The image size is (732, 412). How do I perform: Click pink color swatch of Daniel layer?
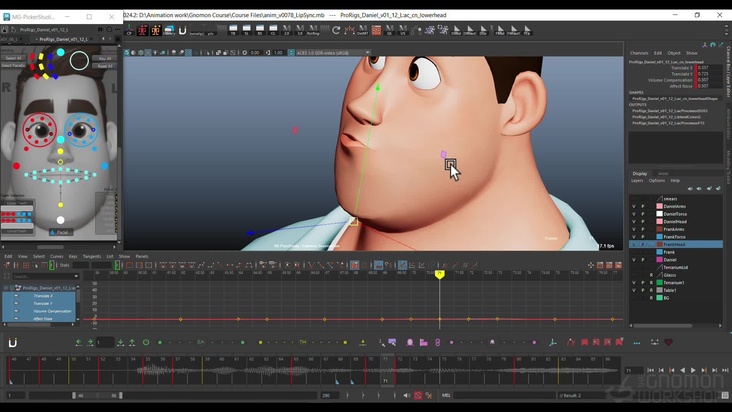660,259
